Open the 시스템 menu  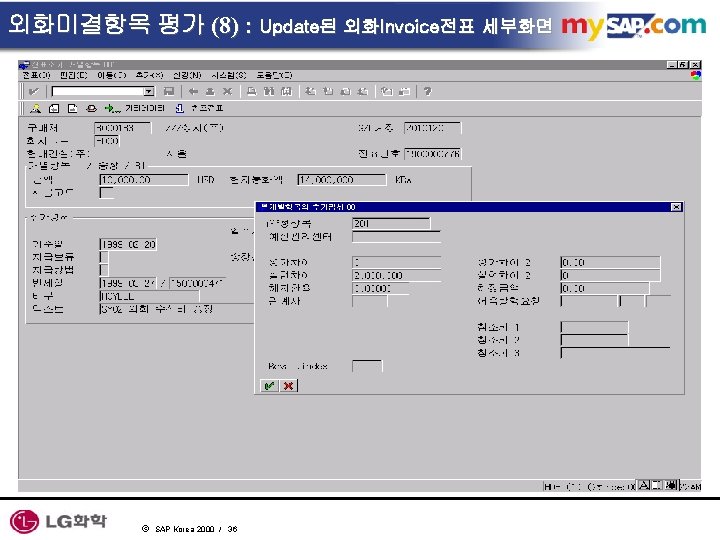point(229,75)
